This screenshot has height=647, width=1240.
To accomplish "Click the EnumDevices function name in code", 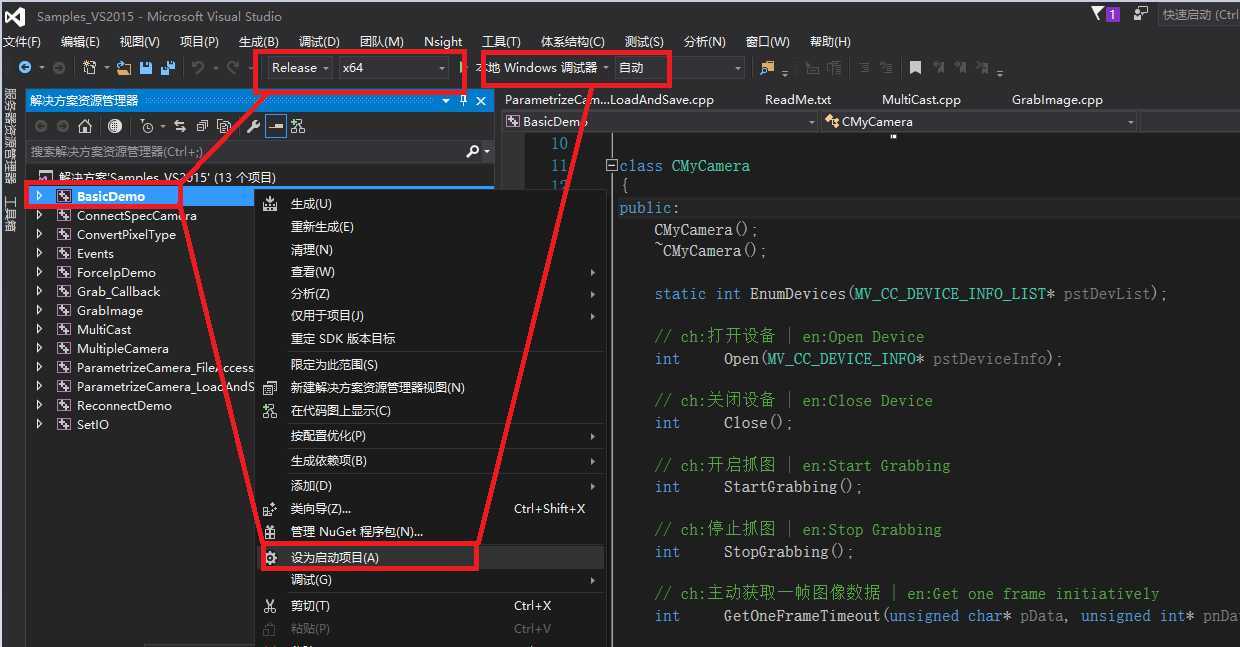I will pyautogui.click(x=798, y=294).
